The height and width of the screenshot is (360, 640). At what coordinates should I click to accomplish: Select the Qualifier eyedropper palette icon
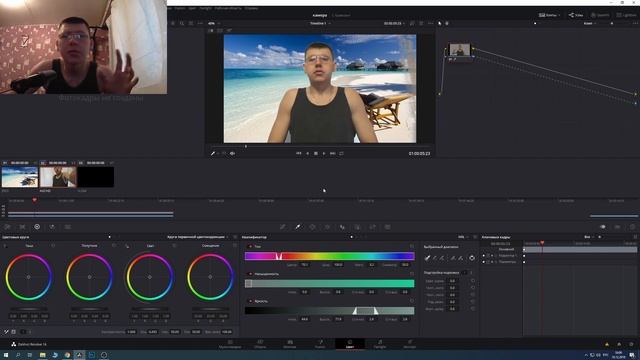click(298, 227)
